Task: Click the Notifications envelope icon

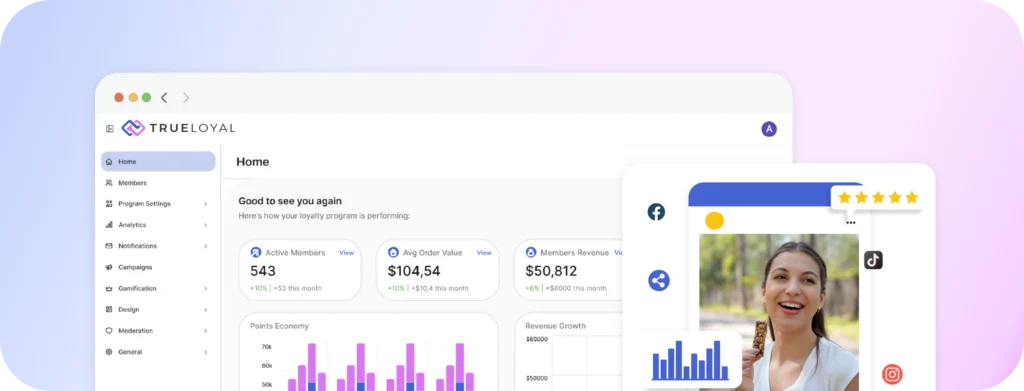Action: pos(109,246)
